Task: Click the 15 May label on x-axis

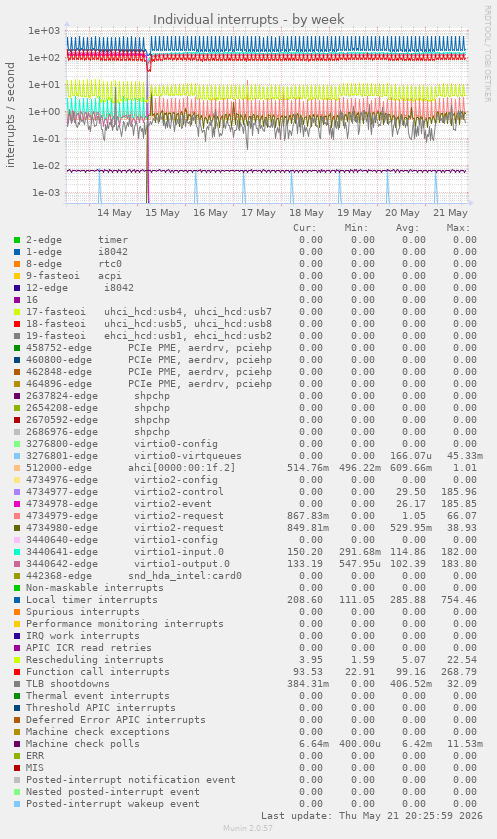Action: (162, 213)
